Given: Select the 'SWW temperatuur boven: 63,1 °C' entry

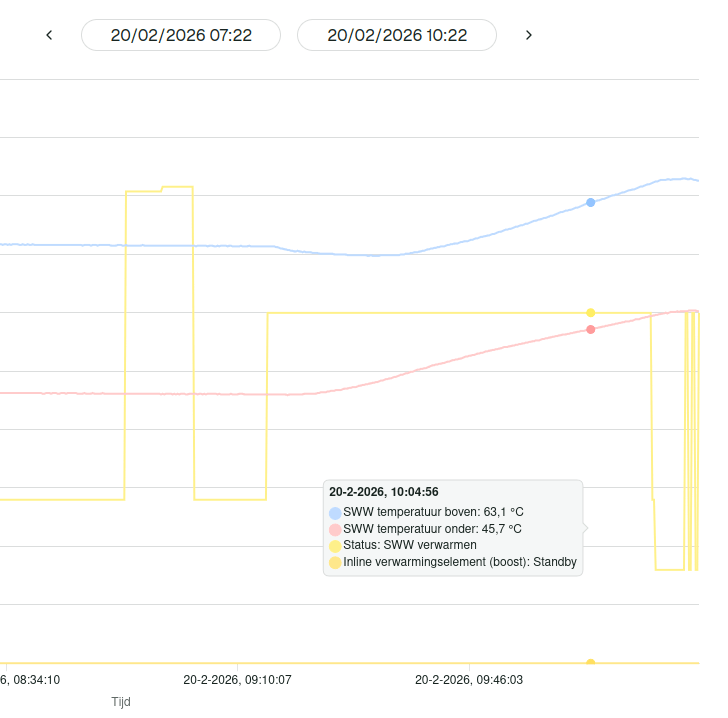Looking at the screenshot, I should click(x=433, y=512).
